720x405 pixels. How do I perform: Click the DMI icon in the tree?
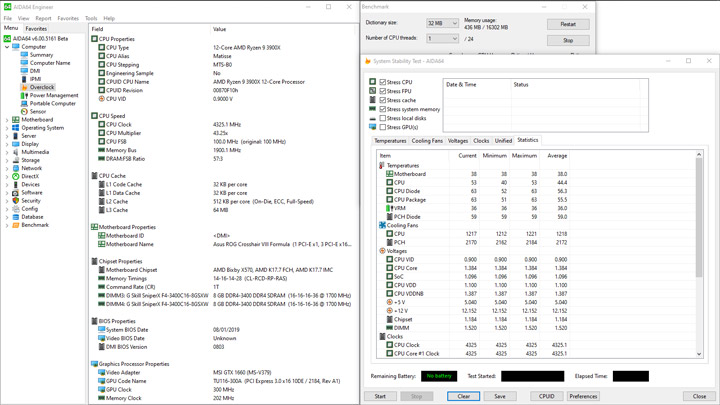coord(24,71)
